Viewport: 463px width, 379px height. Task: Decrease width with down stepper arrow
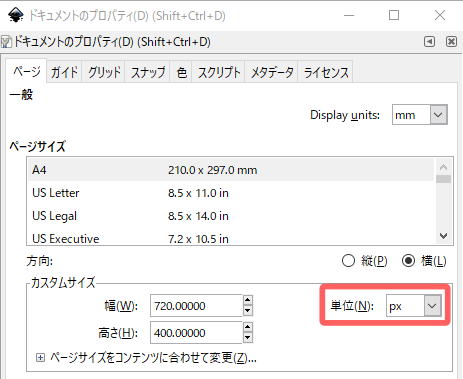coord(248,311)
